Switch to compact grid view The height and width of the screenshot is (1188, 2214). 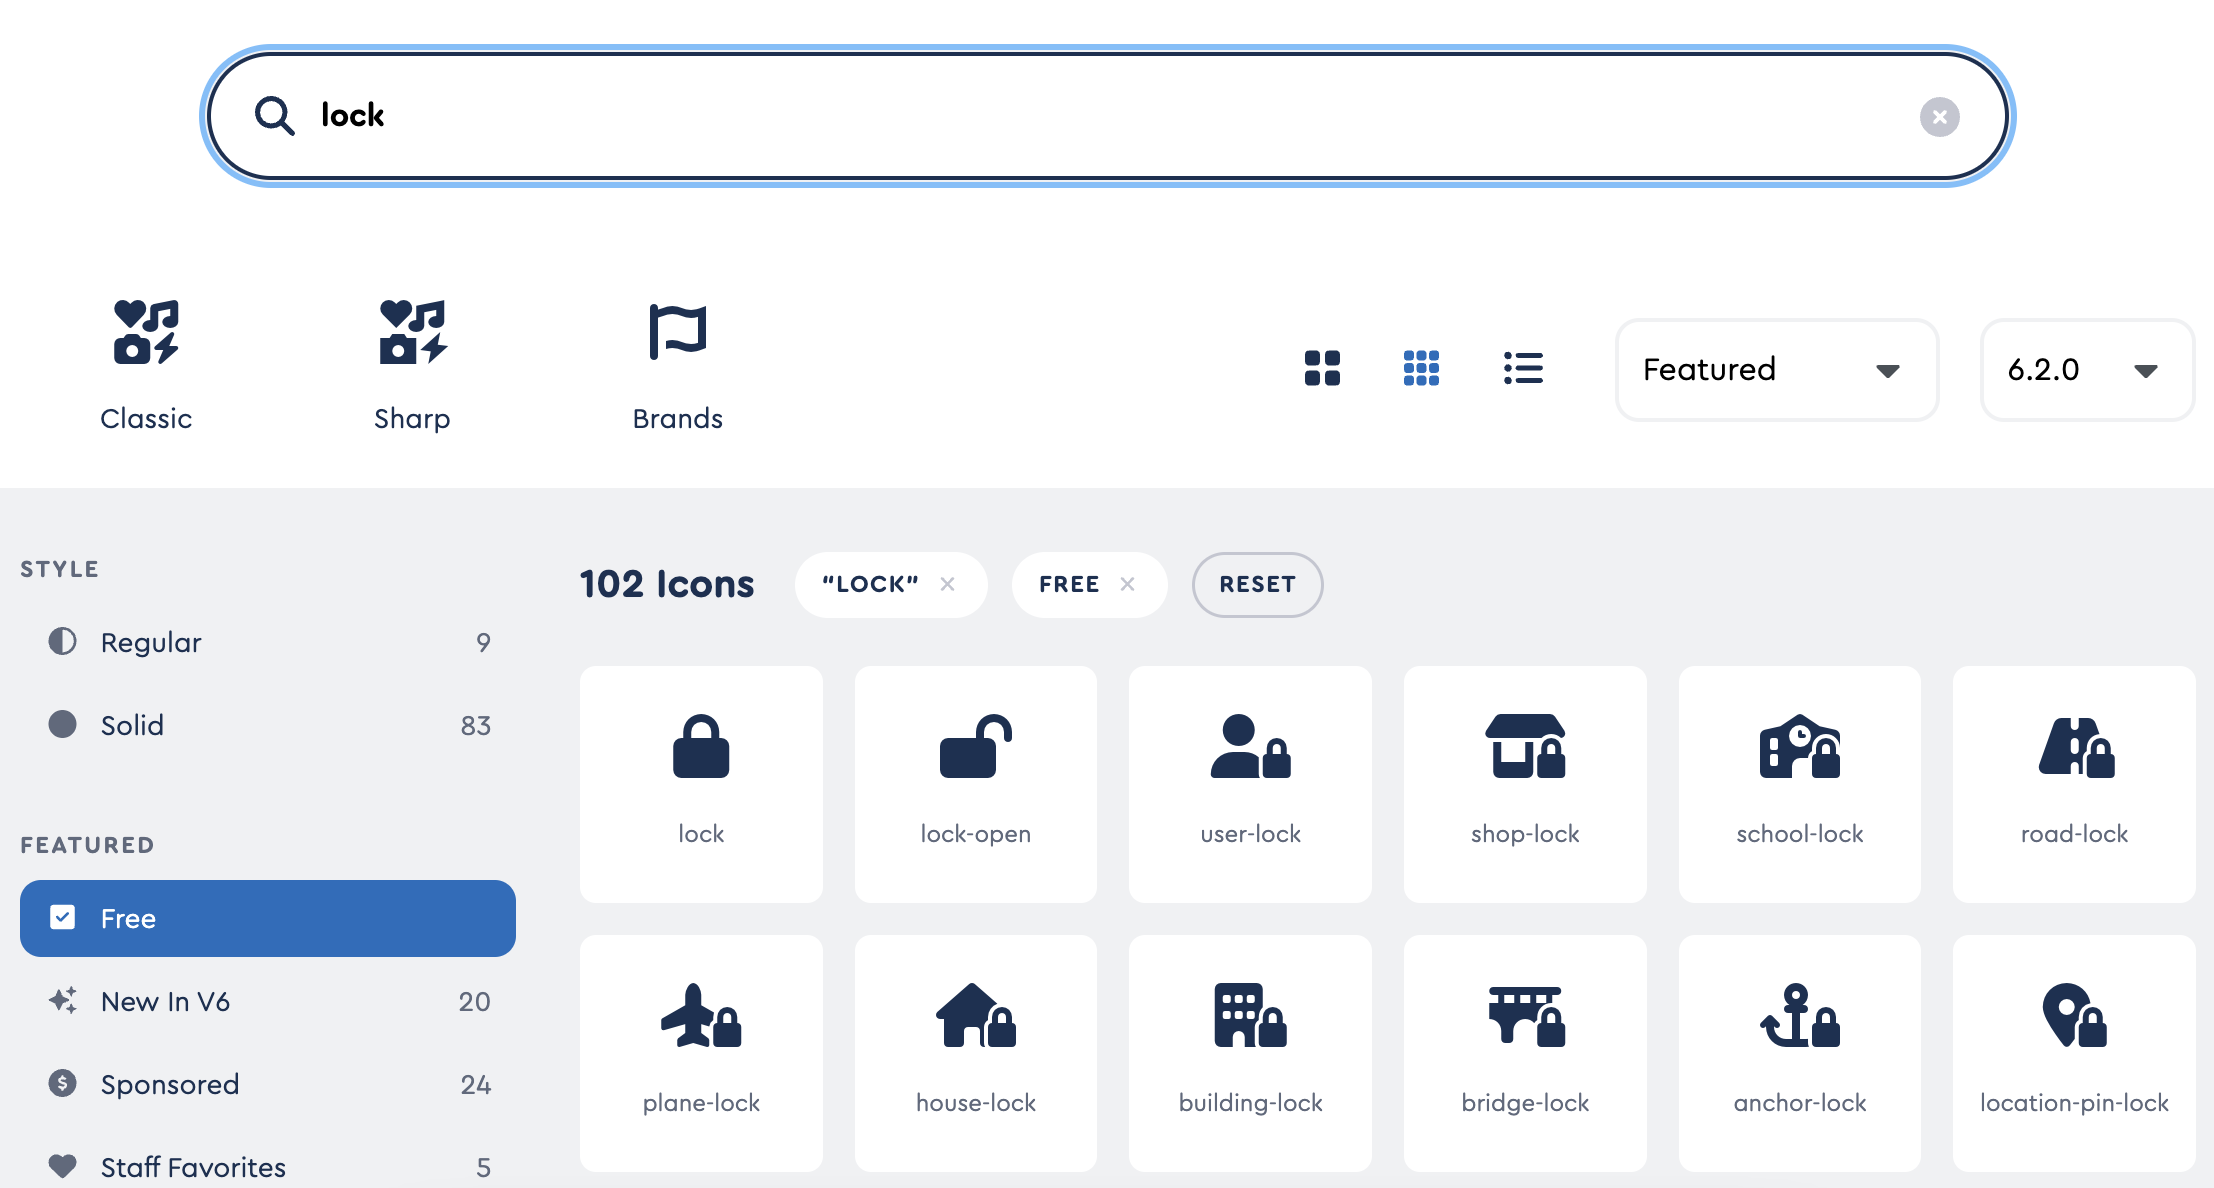(x=1421, y=368)
